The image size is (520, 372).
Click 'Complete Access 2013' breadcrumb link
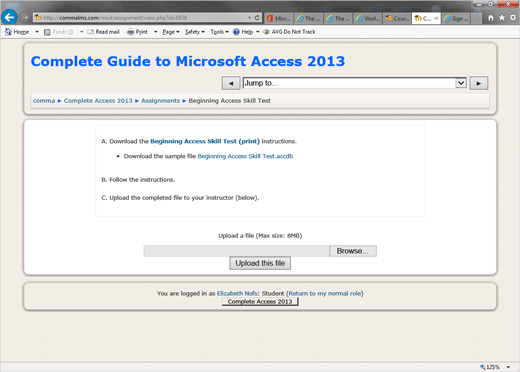point(98,101)
